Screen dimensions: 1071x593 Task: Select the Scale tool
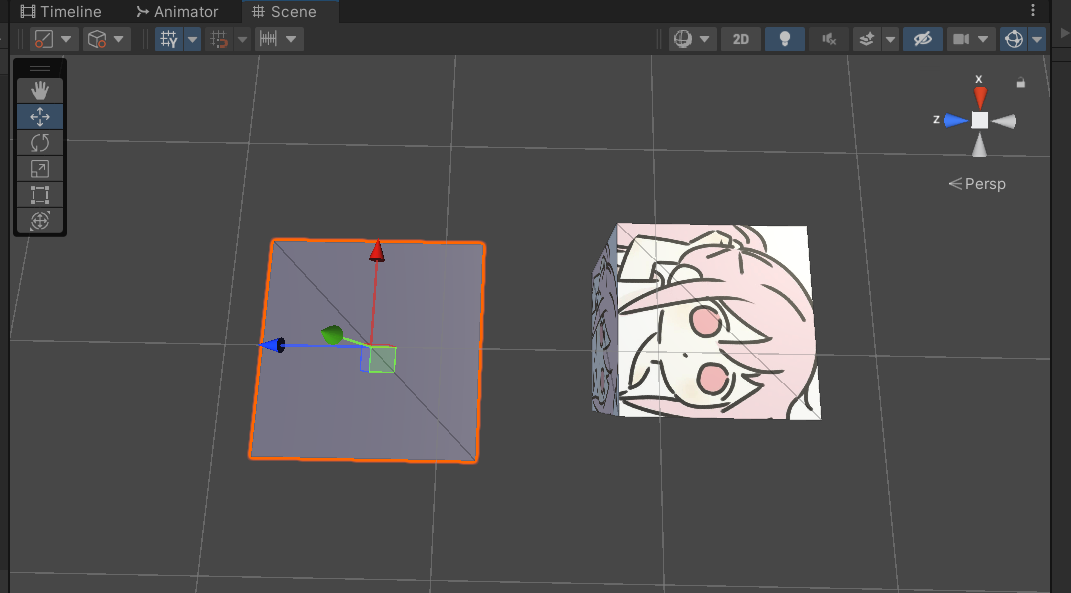click(40, 169)
